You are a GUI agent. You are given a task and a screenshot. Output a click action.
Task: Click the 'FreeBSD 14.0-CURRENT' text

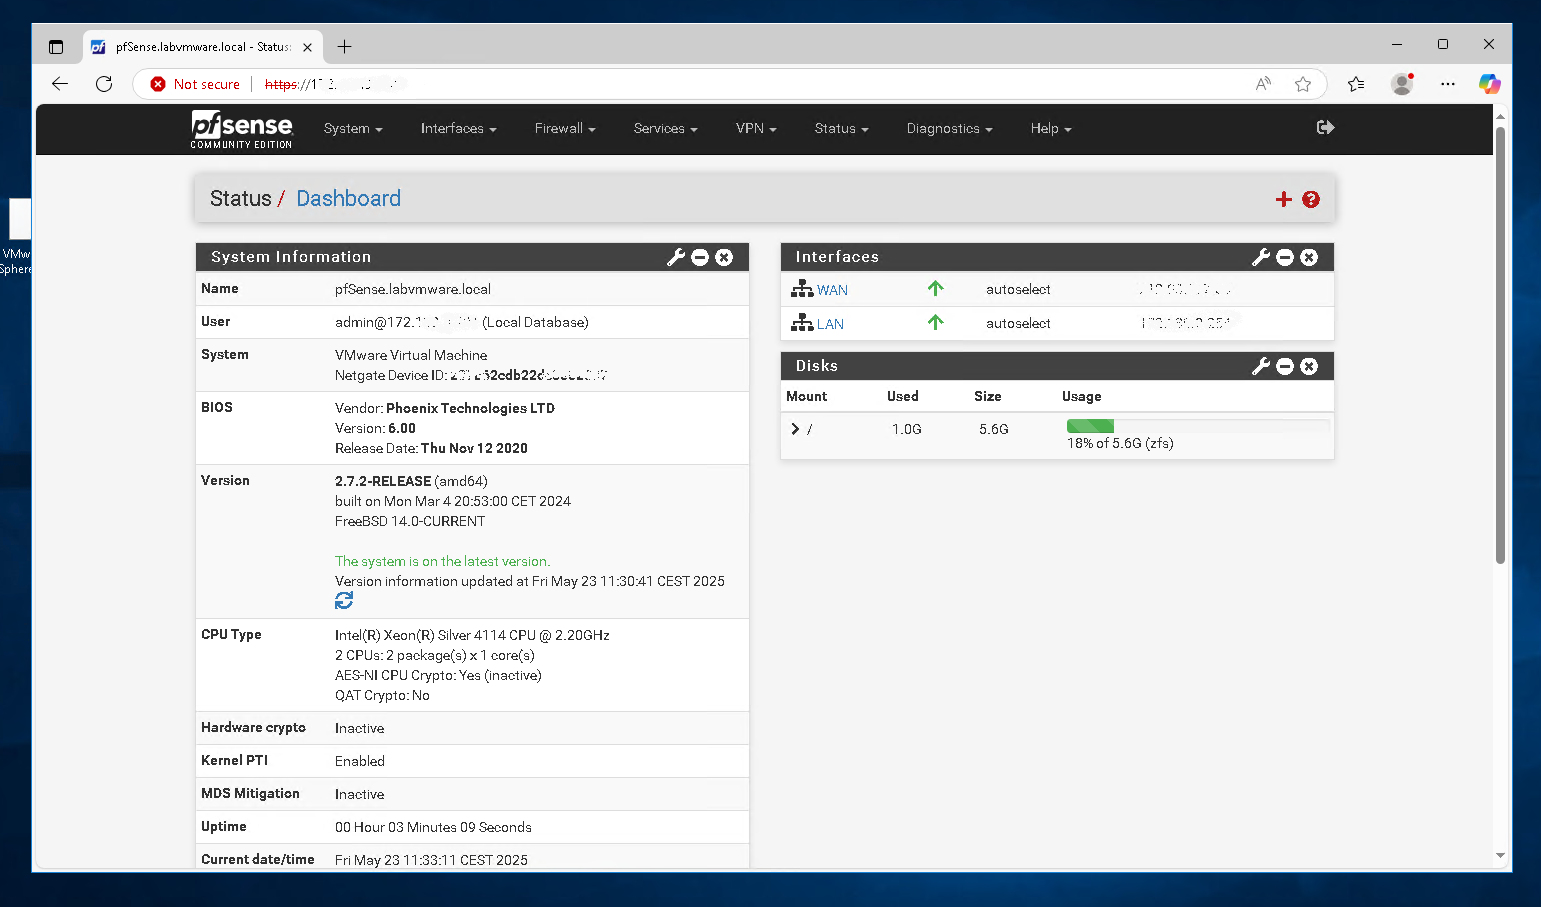click(x=410, y=521)
